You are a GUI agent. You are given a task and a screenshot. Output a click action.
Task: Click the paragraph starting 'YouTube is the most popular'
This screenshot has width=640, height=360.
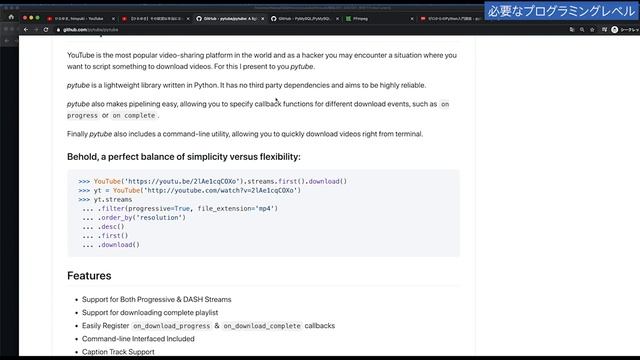click(262, 61)
